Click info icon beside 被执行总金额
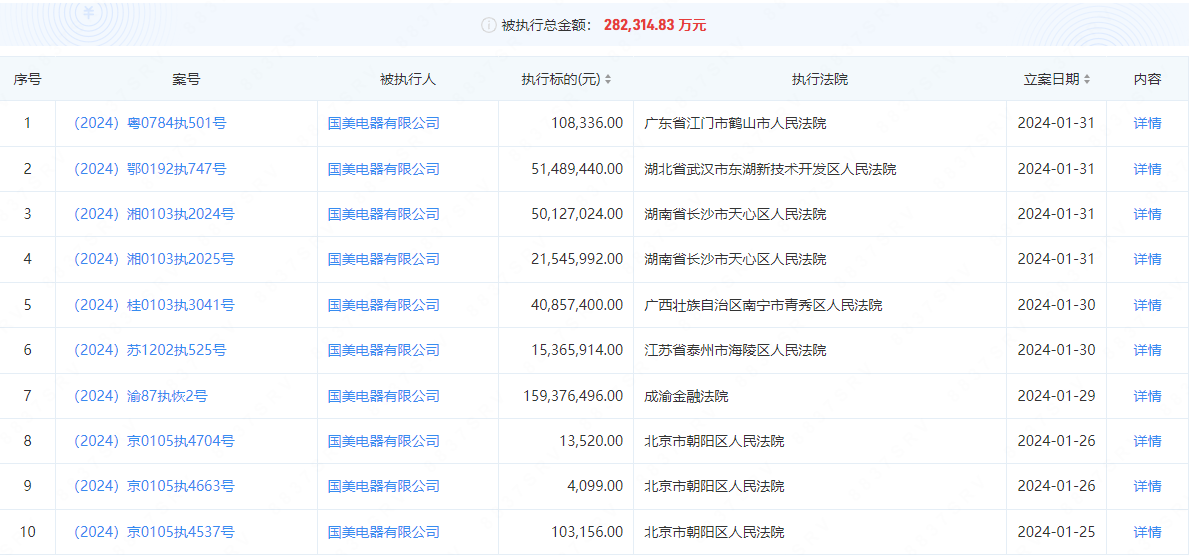Screen dimensions: 1189x555 488,25
